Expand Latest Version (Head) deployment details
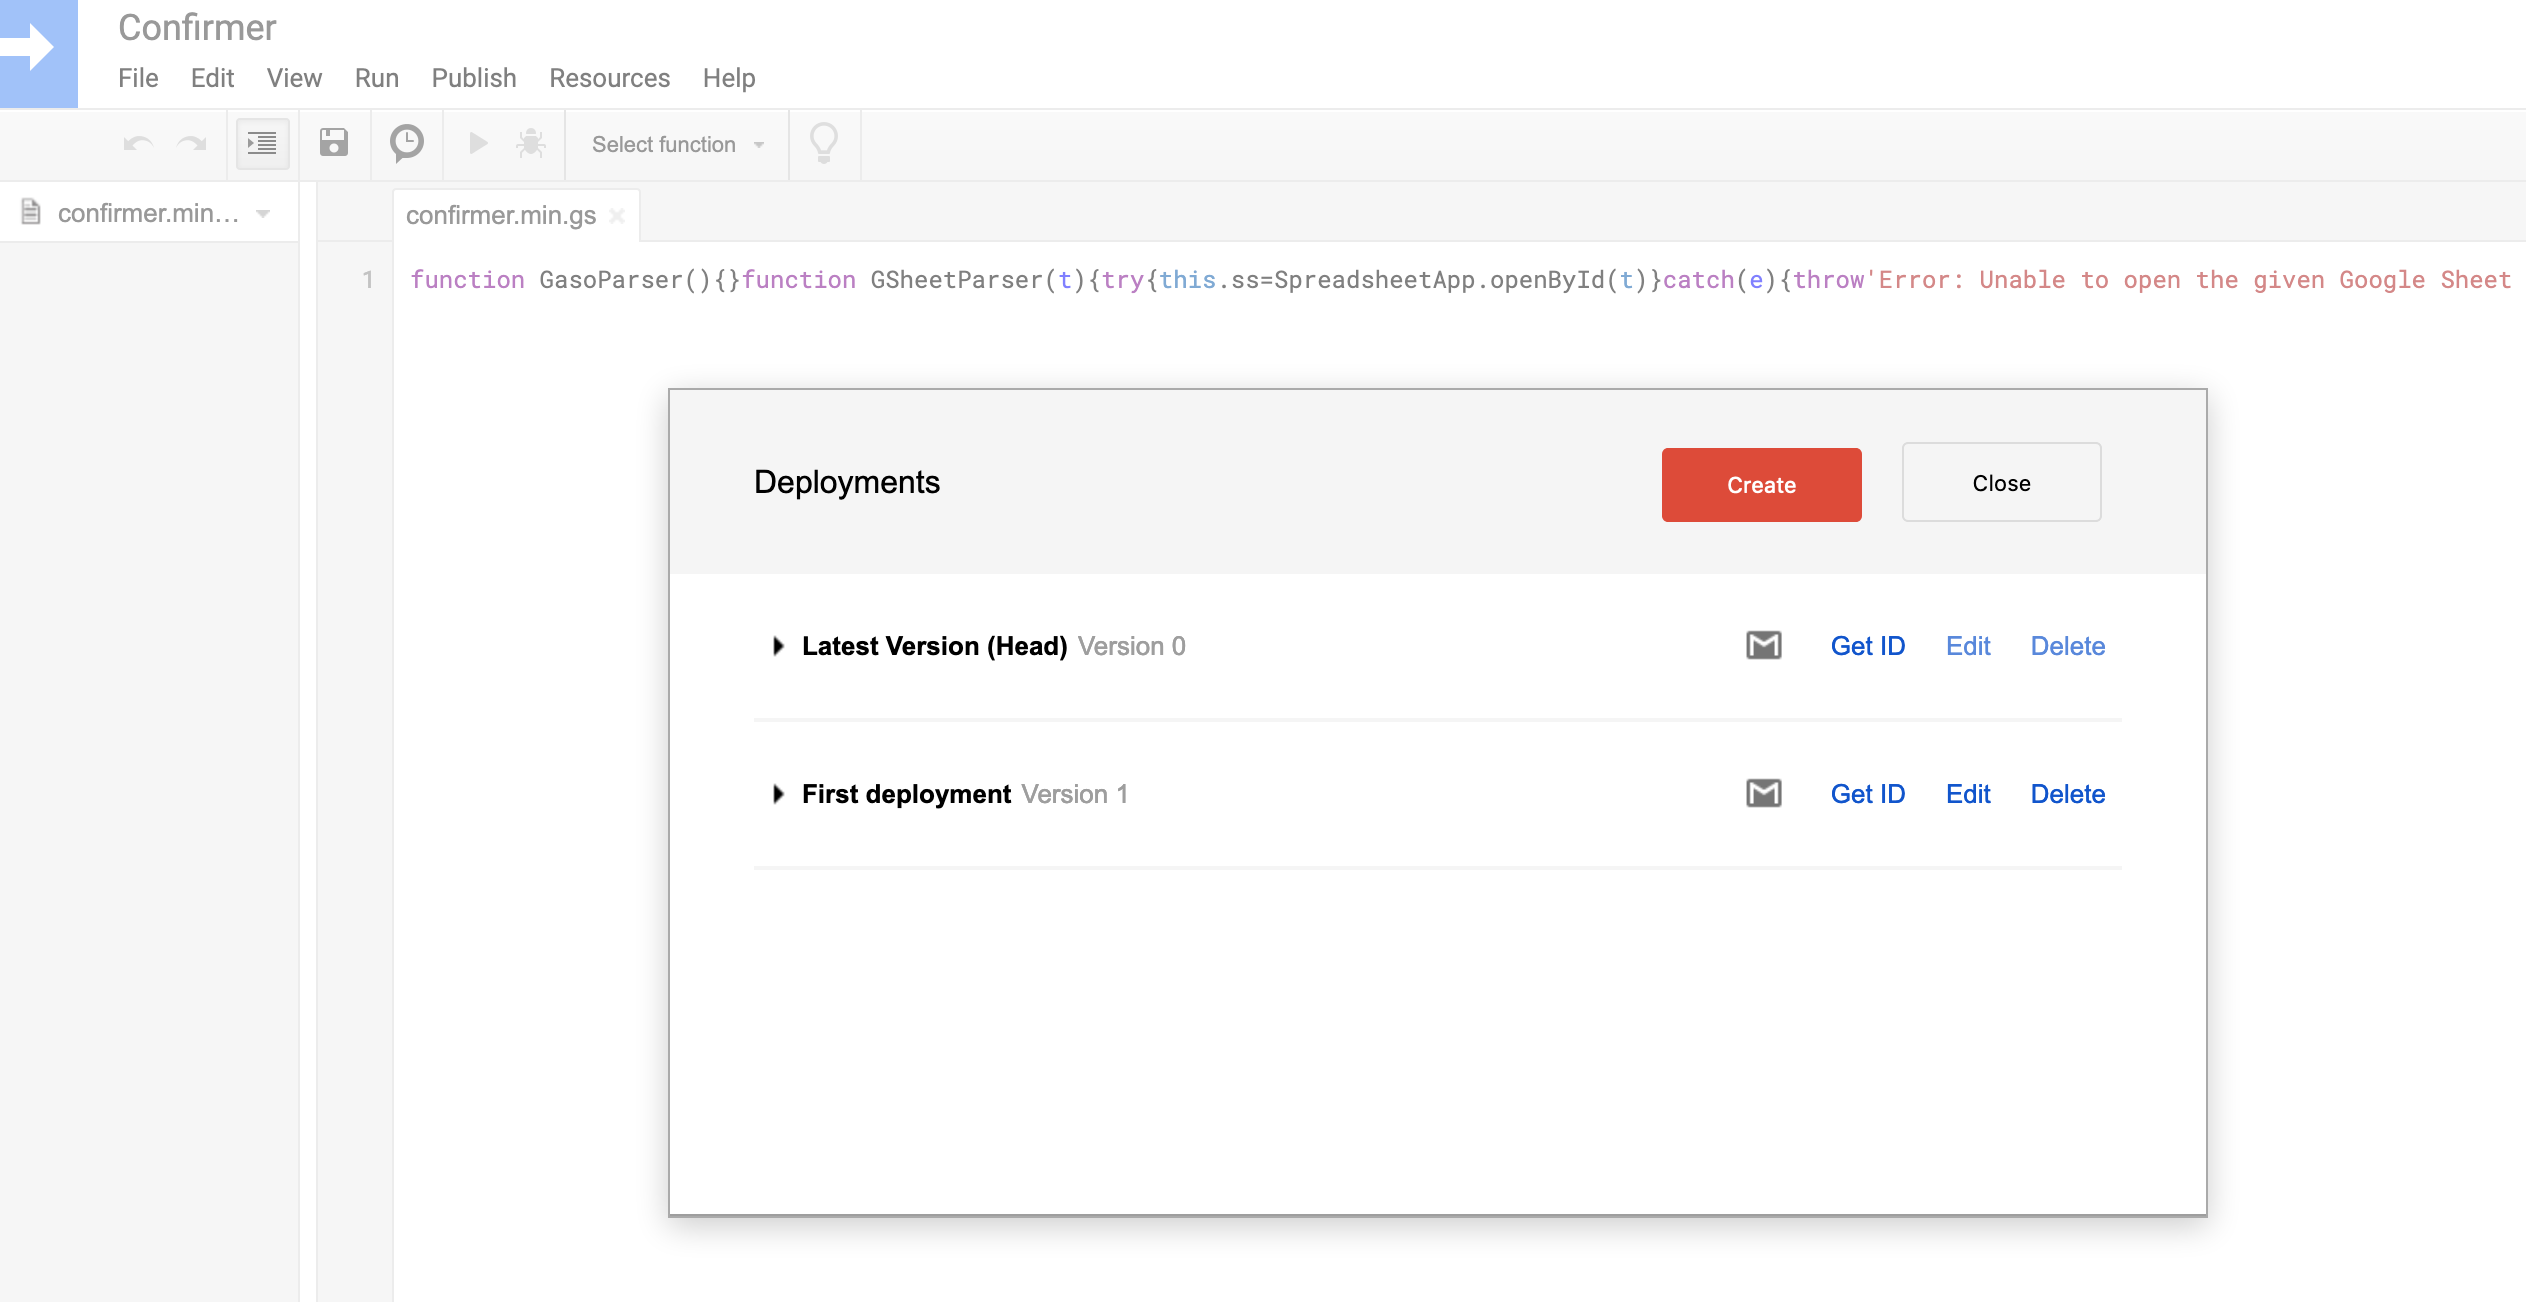 778,646
